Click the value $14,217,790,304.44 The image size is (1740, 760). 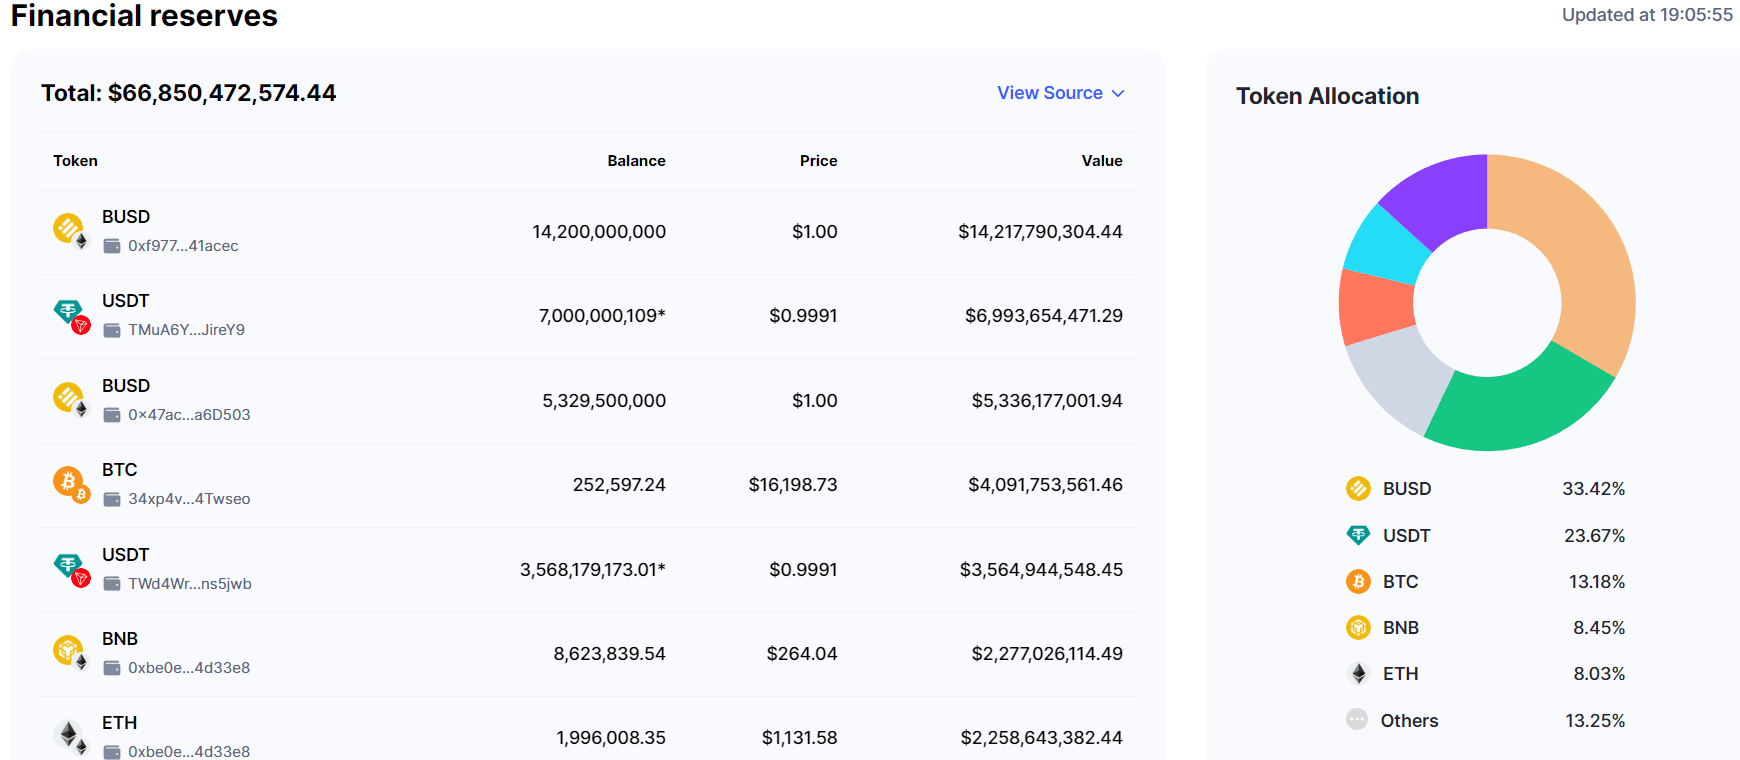tap(1040, 232)
